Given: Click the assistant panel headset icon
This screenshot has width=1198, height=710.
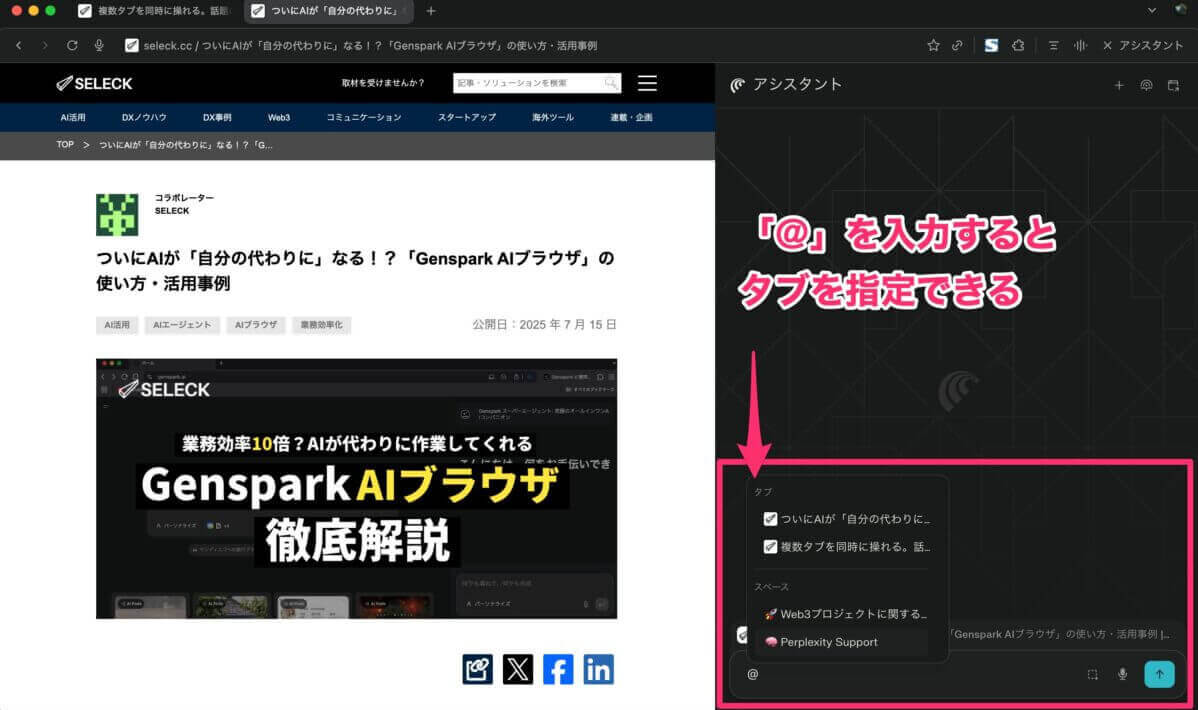Looking at the screenshot, I should click(1146, 86).
